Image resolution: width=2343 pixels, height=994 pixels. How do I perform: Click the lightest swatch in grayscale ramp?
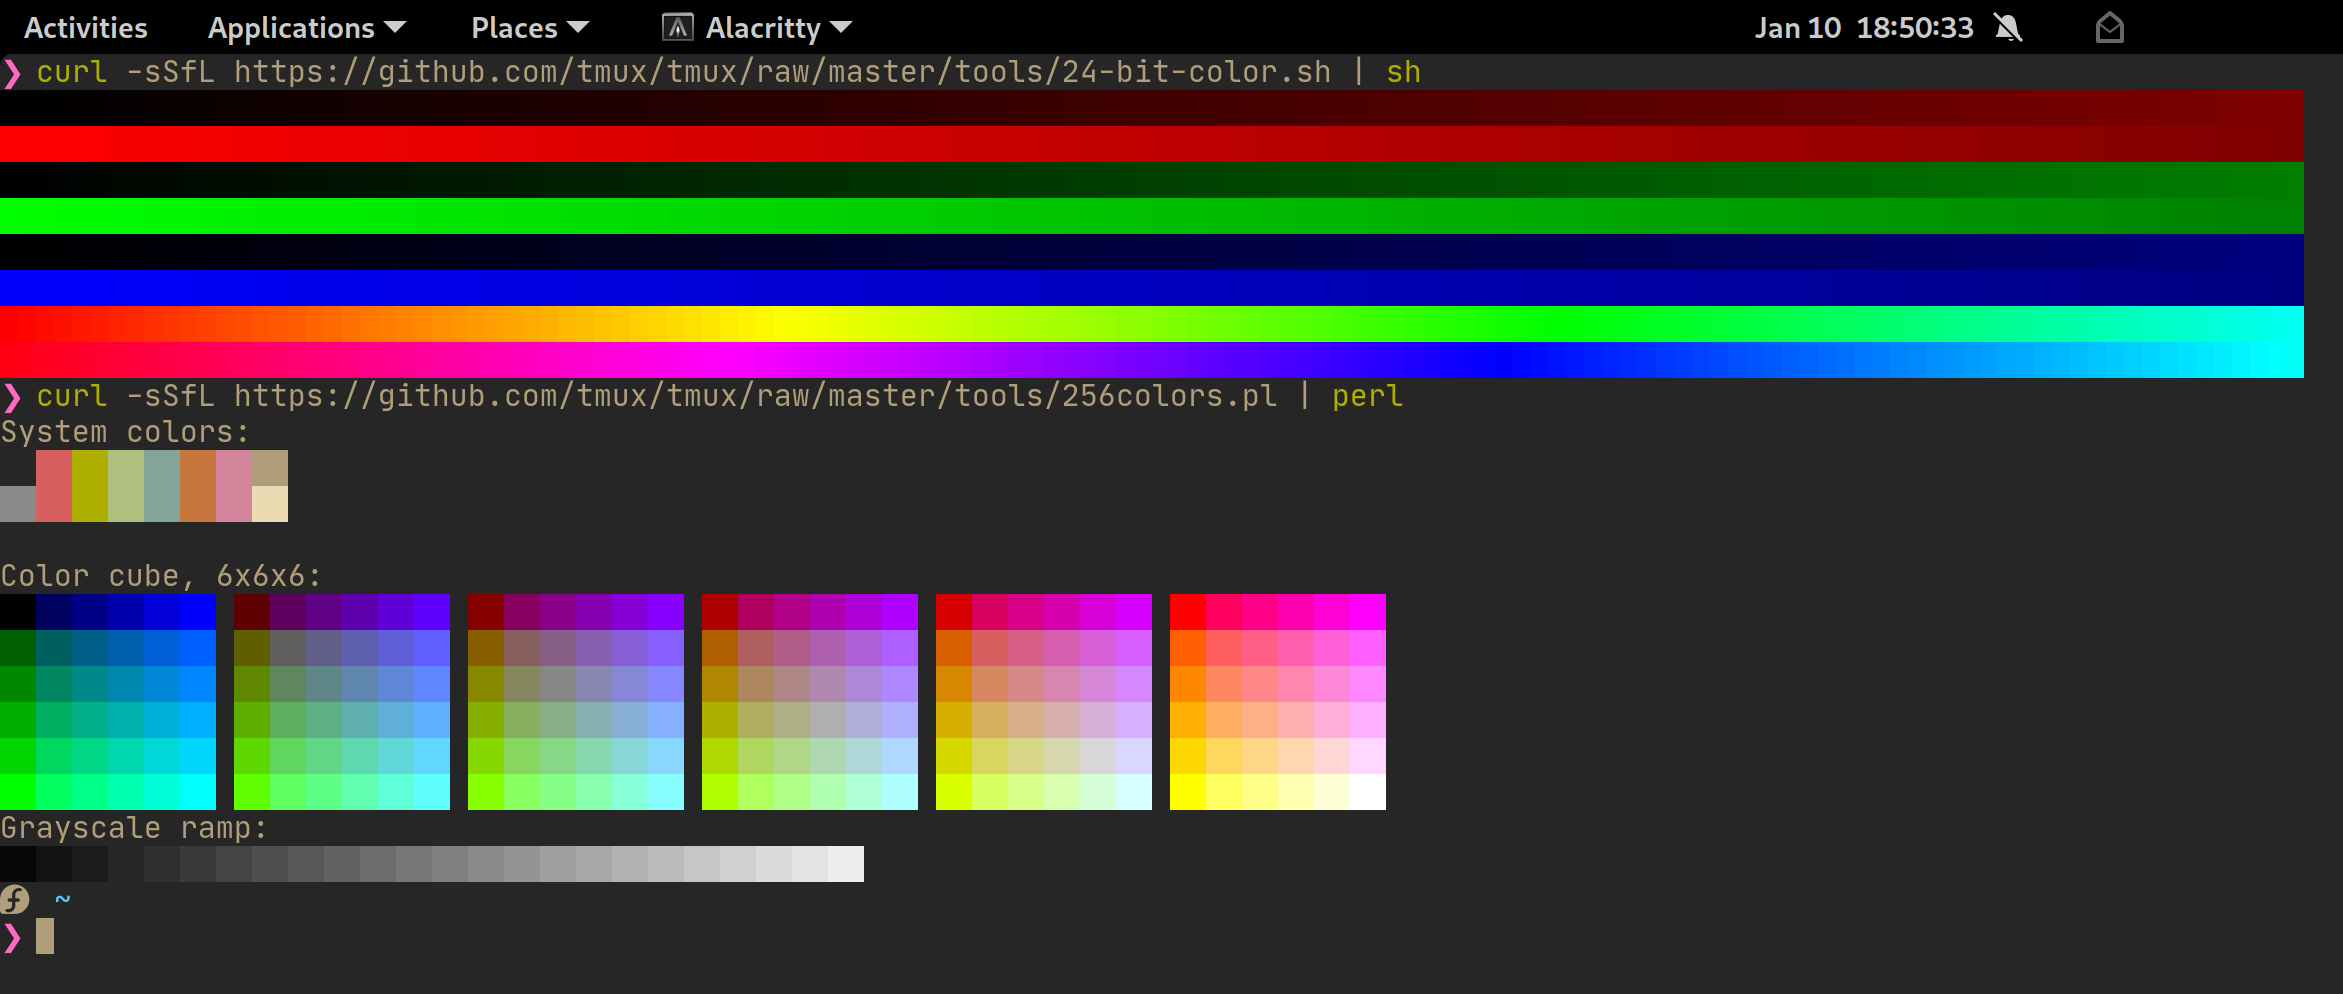click(846, 864)
